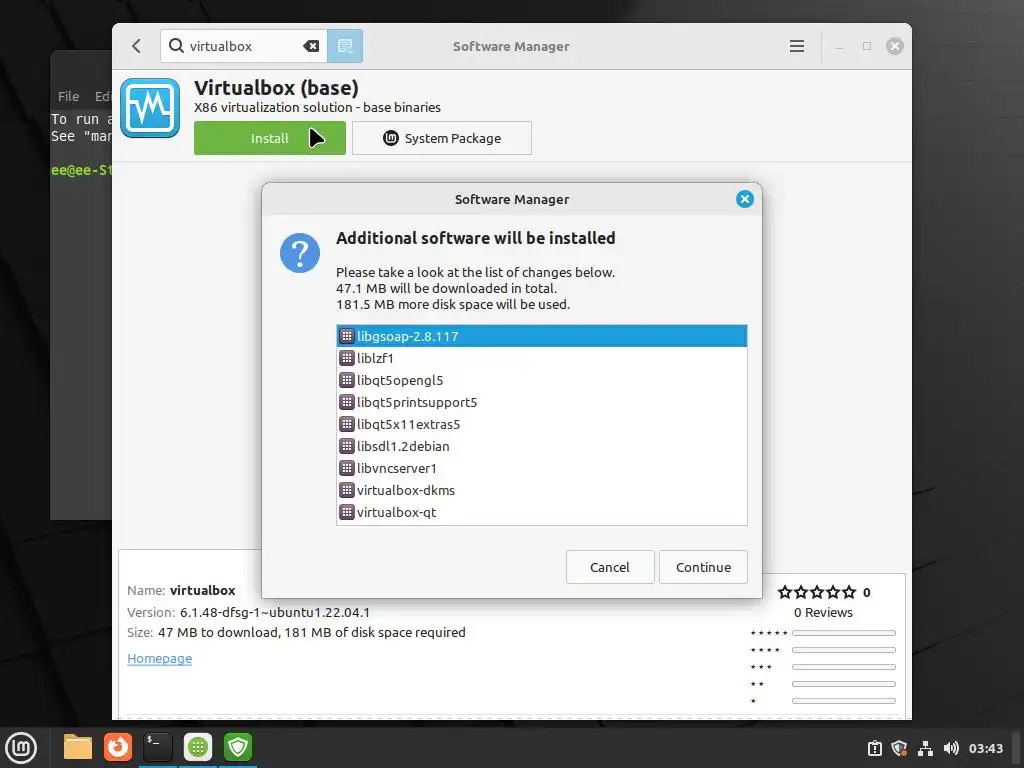Launch Firefox from the panel
The width and height of the screenshot is (1024, 768).
pyautogui.click(x=118, y=747)
